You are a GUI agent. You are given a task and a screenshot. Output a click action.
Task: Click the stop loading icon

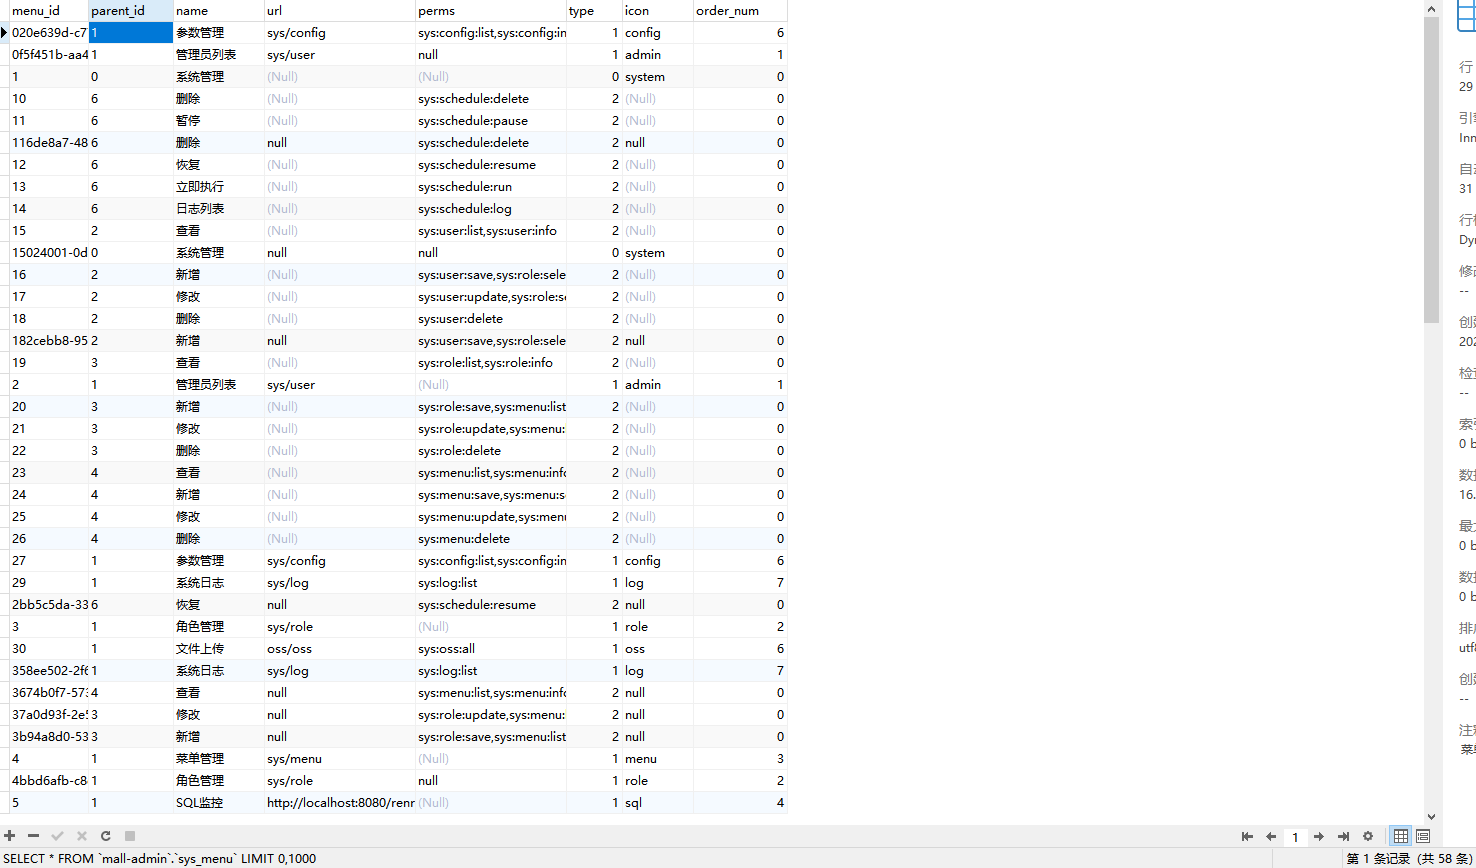[x=129, y=836]
